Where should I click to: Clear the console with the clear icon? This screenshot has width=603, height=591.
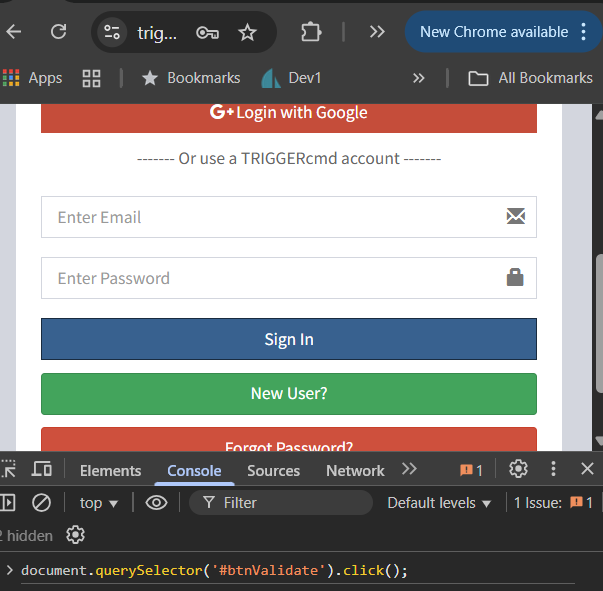(x=41, y=503)
